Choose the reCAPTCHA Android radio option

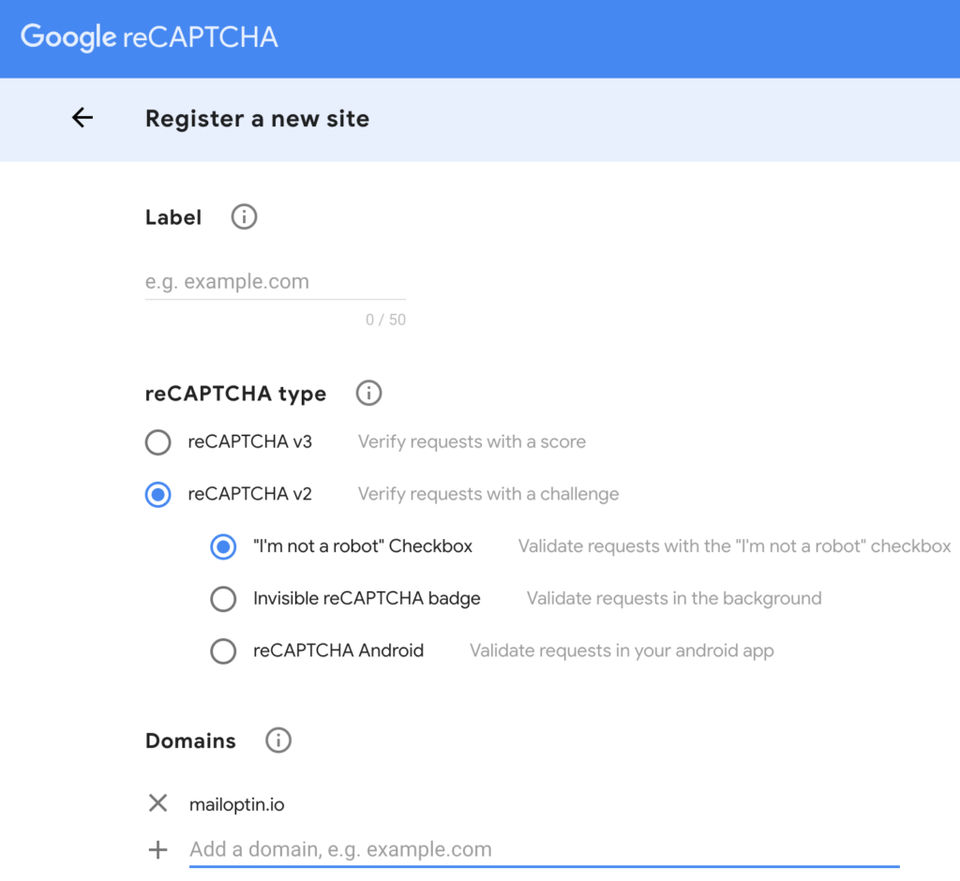coord(223,651)
